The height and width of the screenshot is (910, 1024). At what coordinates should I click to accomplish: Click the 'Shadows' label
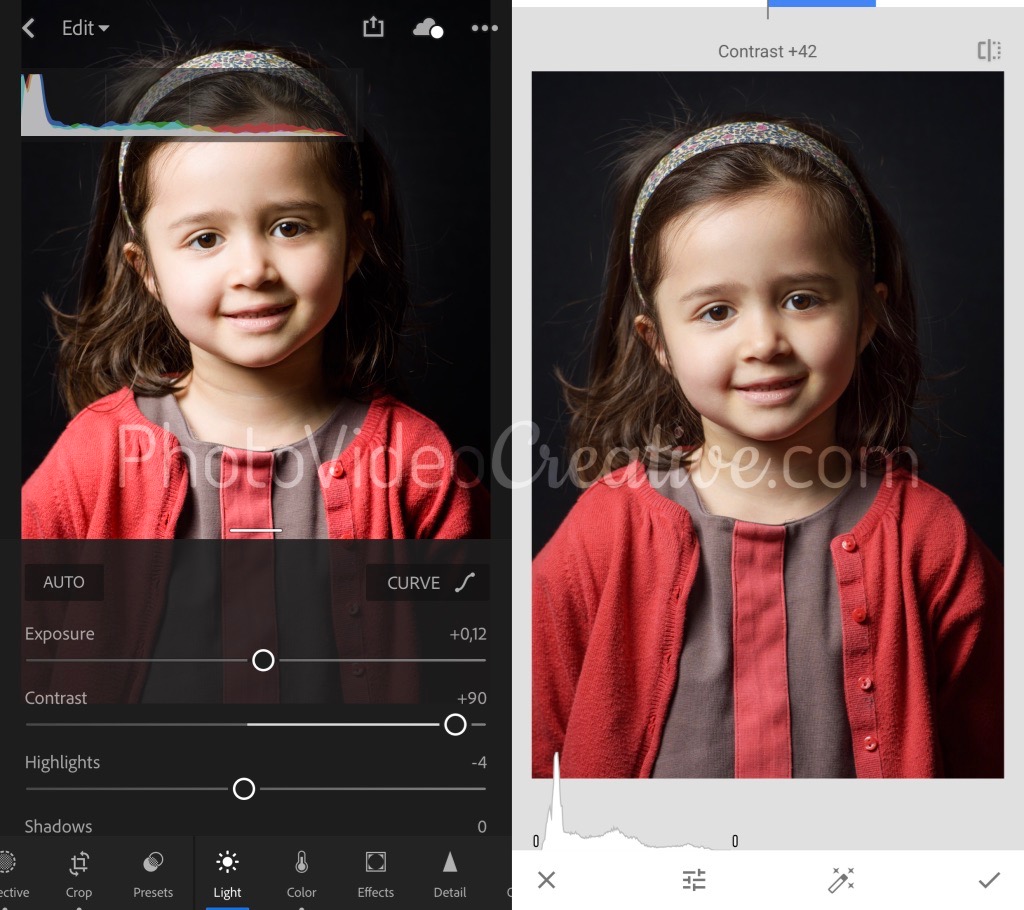(x=58, y=826)
